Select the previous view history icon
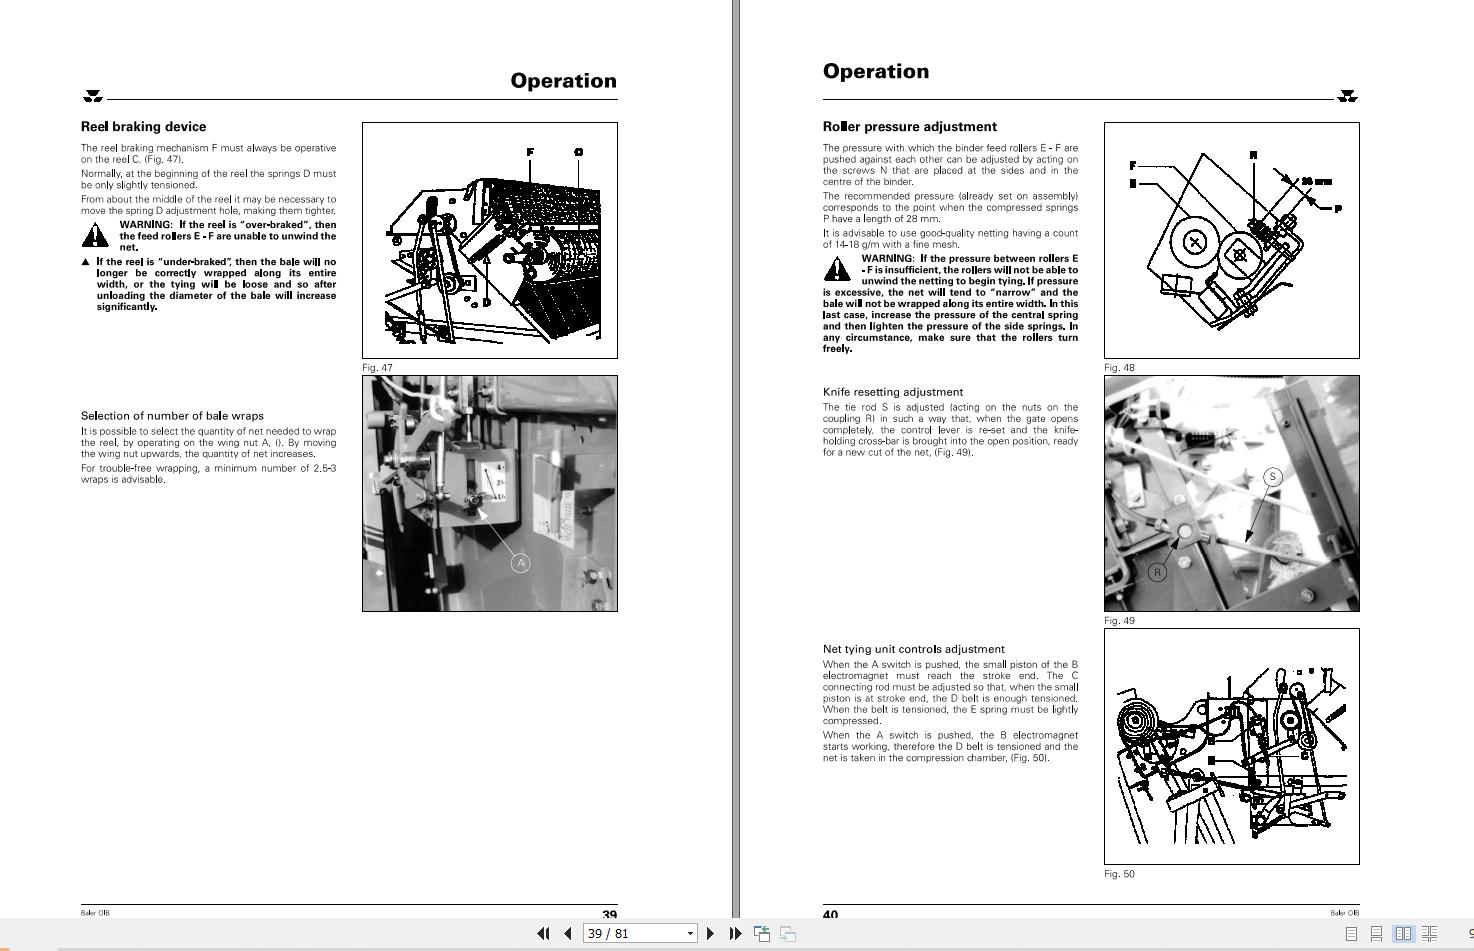This screenshot has width=1474, height=951. pos(761,932)
